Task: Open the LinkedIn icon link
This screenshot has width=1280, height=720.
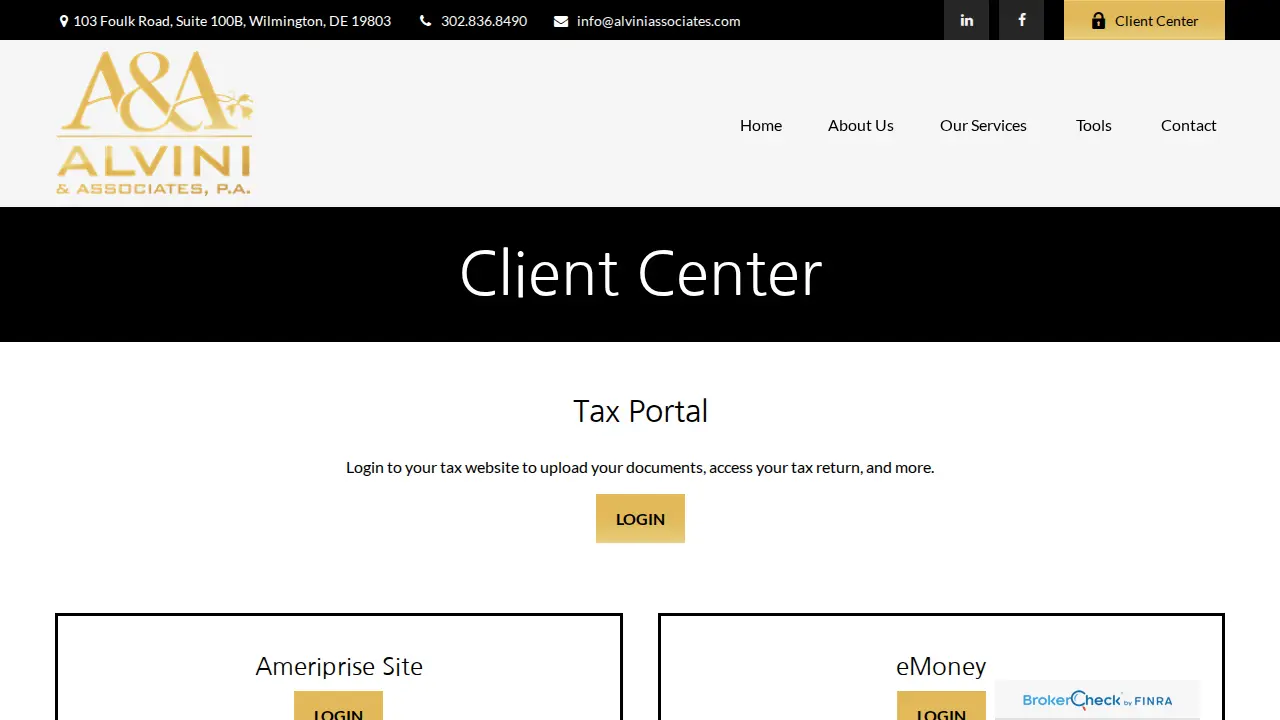Action: 966,20
